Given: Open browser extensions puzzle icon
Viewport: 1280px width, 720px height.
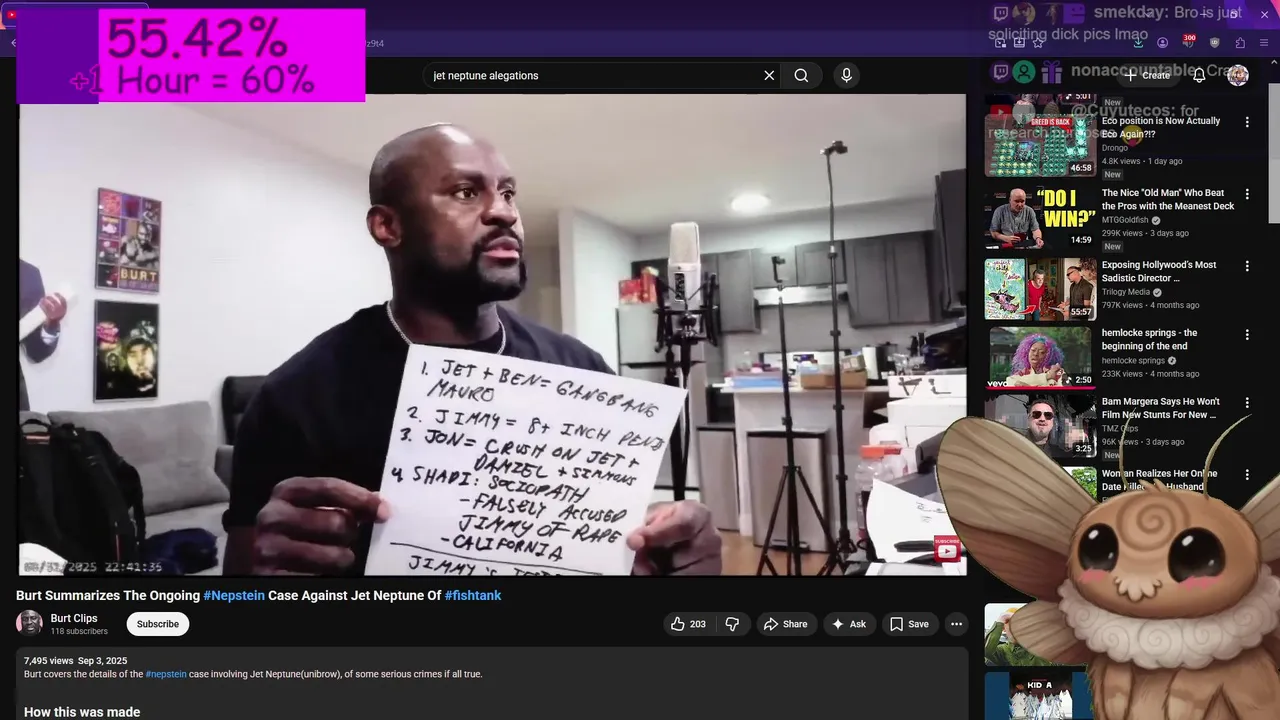Looking at the screenshot, I should 1240,43.
